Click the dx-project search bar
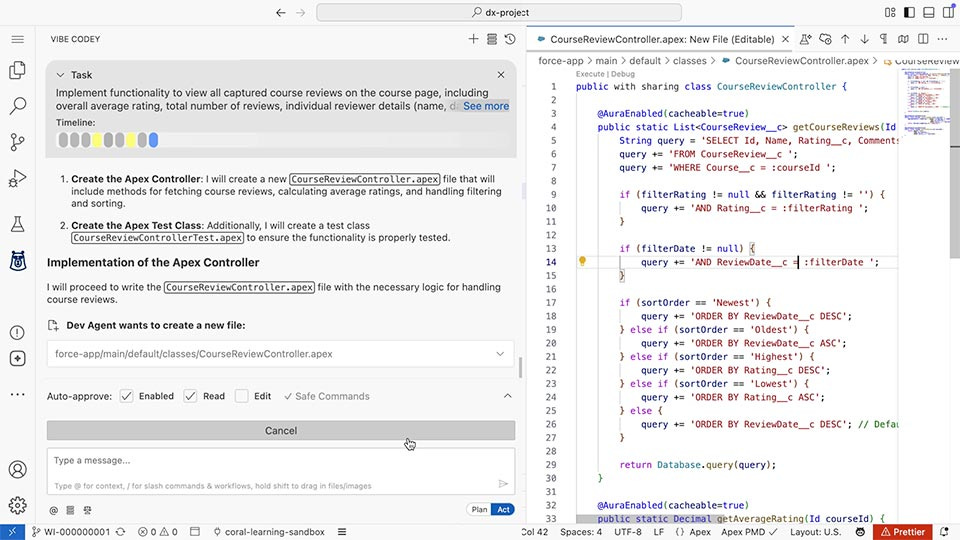960x540 pixels. click(x=499, y=12)
